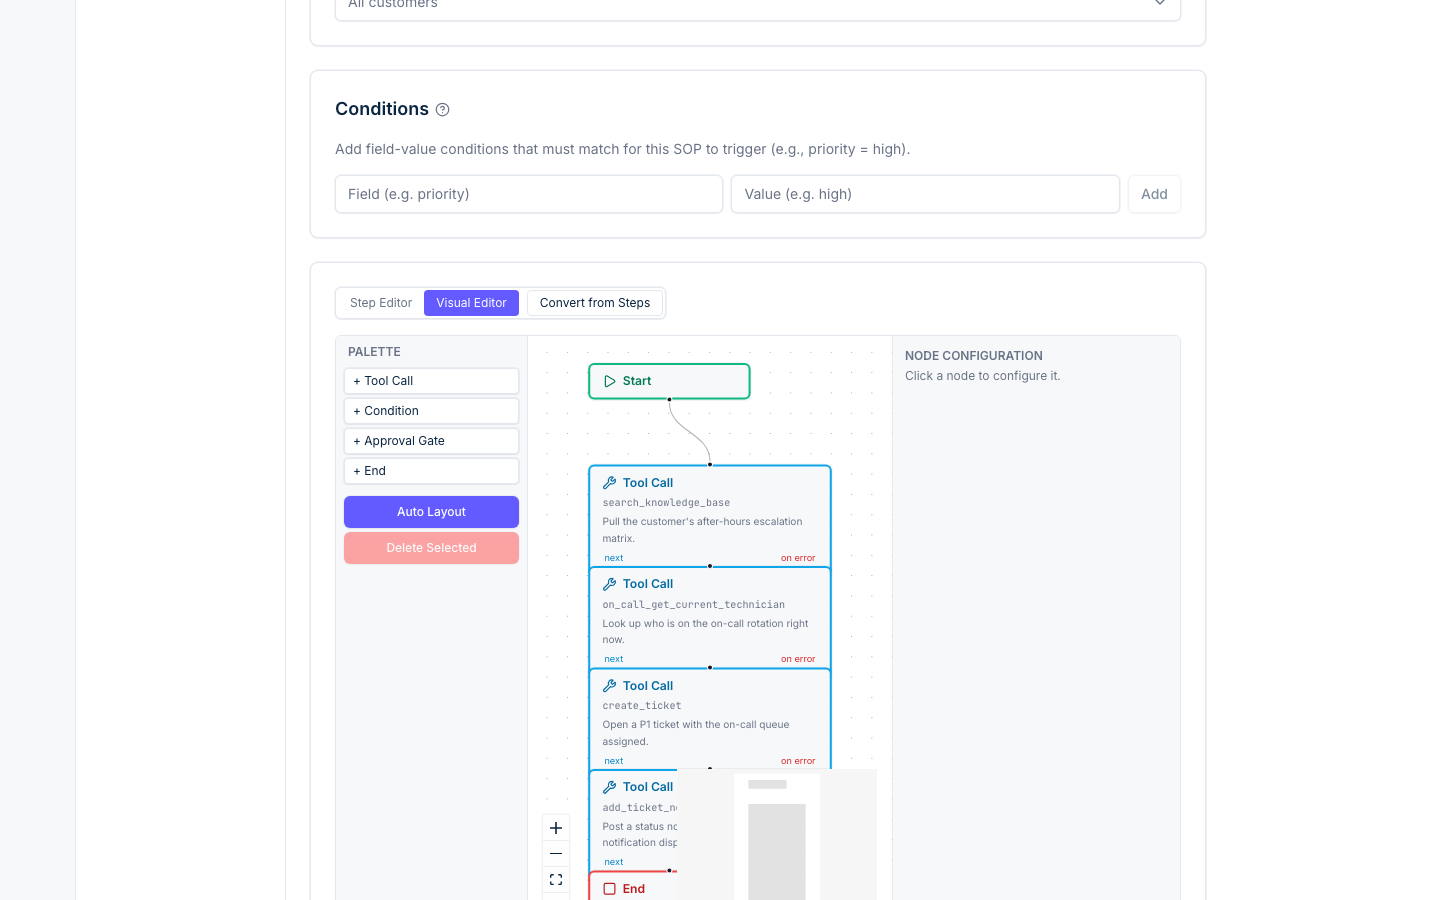Fit the flow view to screen
The height and width of the screenshot is (900, 1440).
[556, 880]
